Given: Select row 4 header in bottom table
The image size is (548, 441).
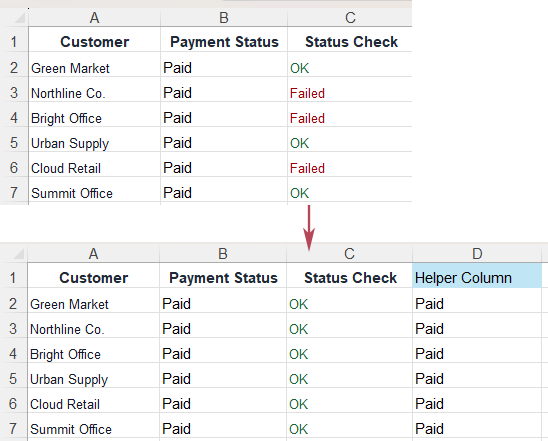Looking at the screenshot, I should coord(13,354).
